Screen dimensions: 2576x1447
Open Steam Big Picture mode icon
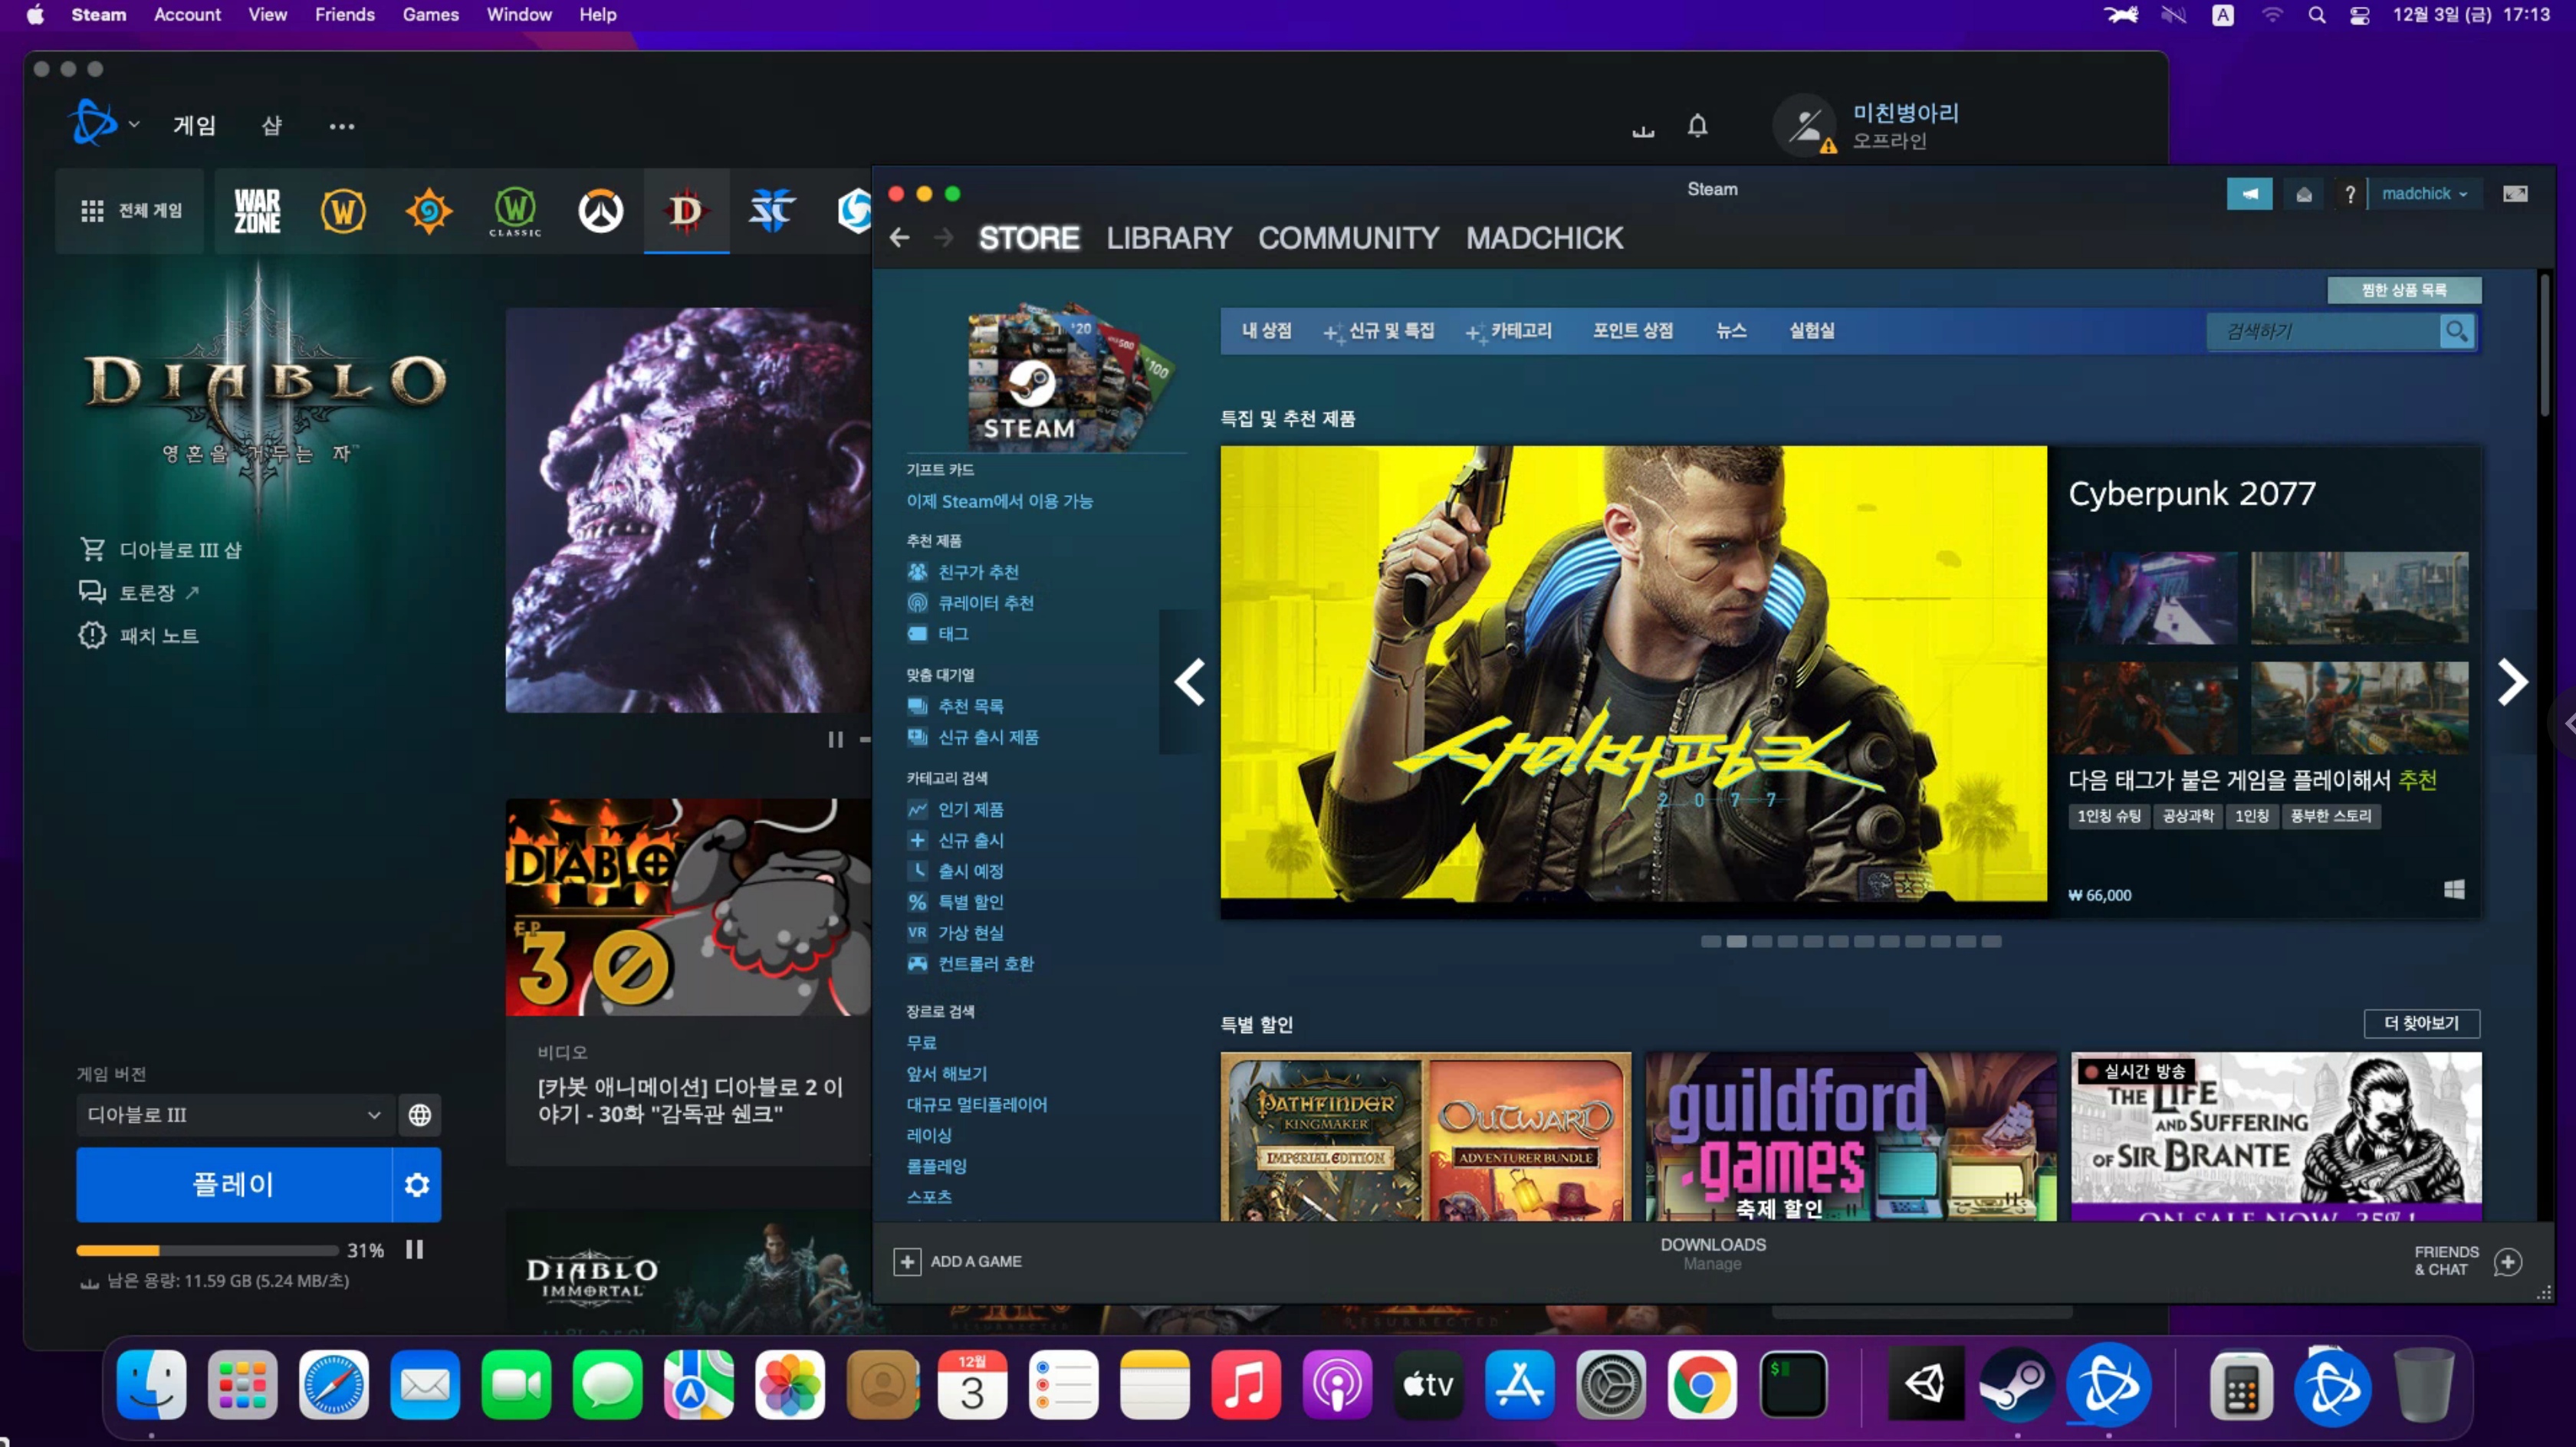coord(2515,194)
